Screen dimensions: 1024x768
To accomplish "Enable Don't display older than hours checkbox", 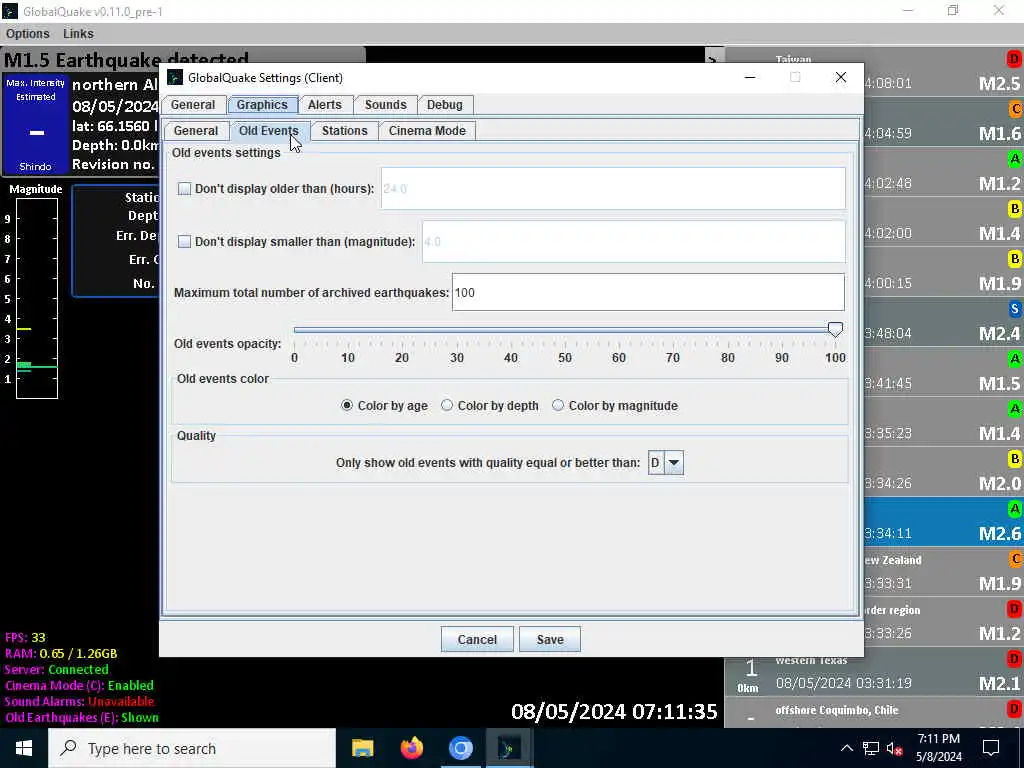I will click(184, 189).
